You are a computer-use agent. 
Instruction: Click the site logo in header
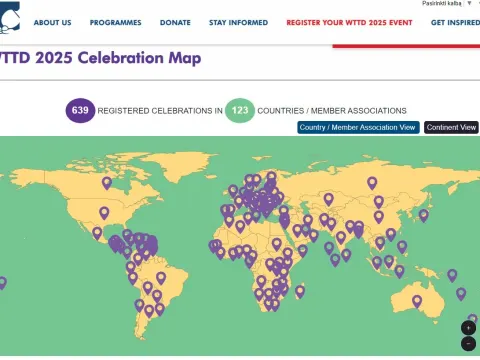point(9,17)
